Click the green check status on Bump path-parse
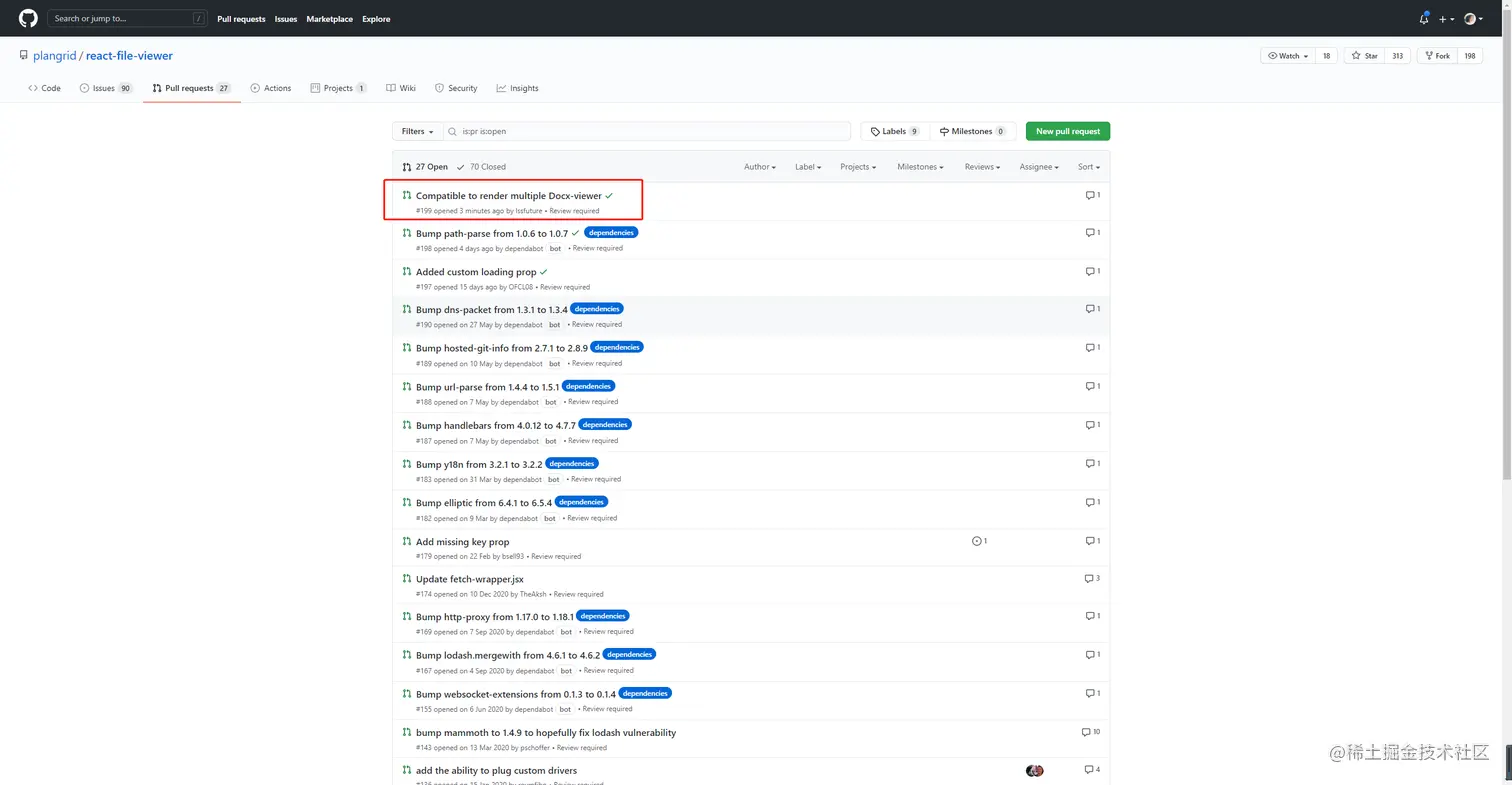Viewport: 1512px width, 785px height. tap(575, 233)
